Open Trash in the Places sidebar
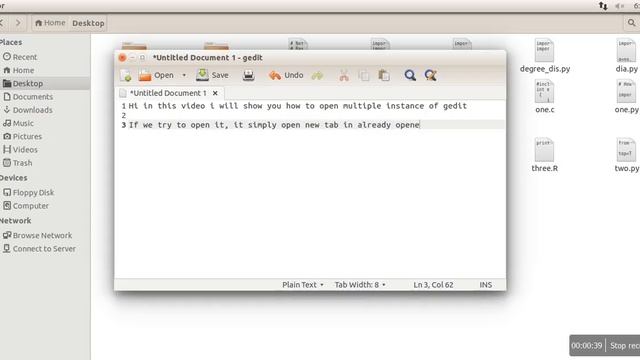Image resolution: width=640 pixels, height=360 pixels. point(18,163)
